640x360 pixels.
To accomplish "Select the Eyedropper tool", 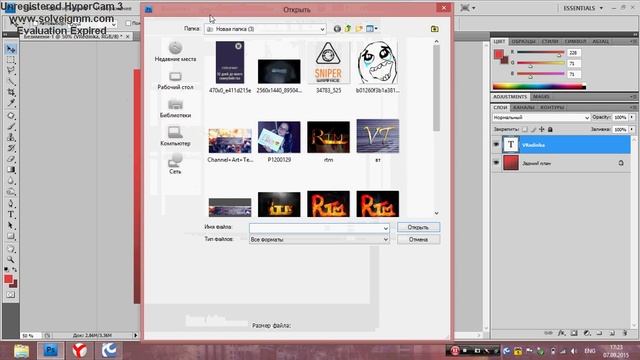I will [11, 103].
